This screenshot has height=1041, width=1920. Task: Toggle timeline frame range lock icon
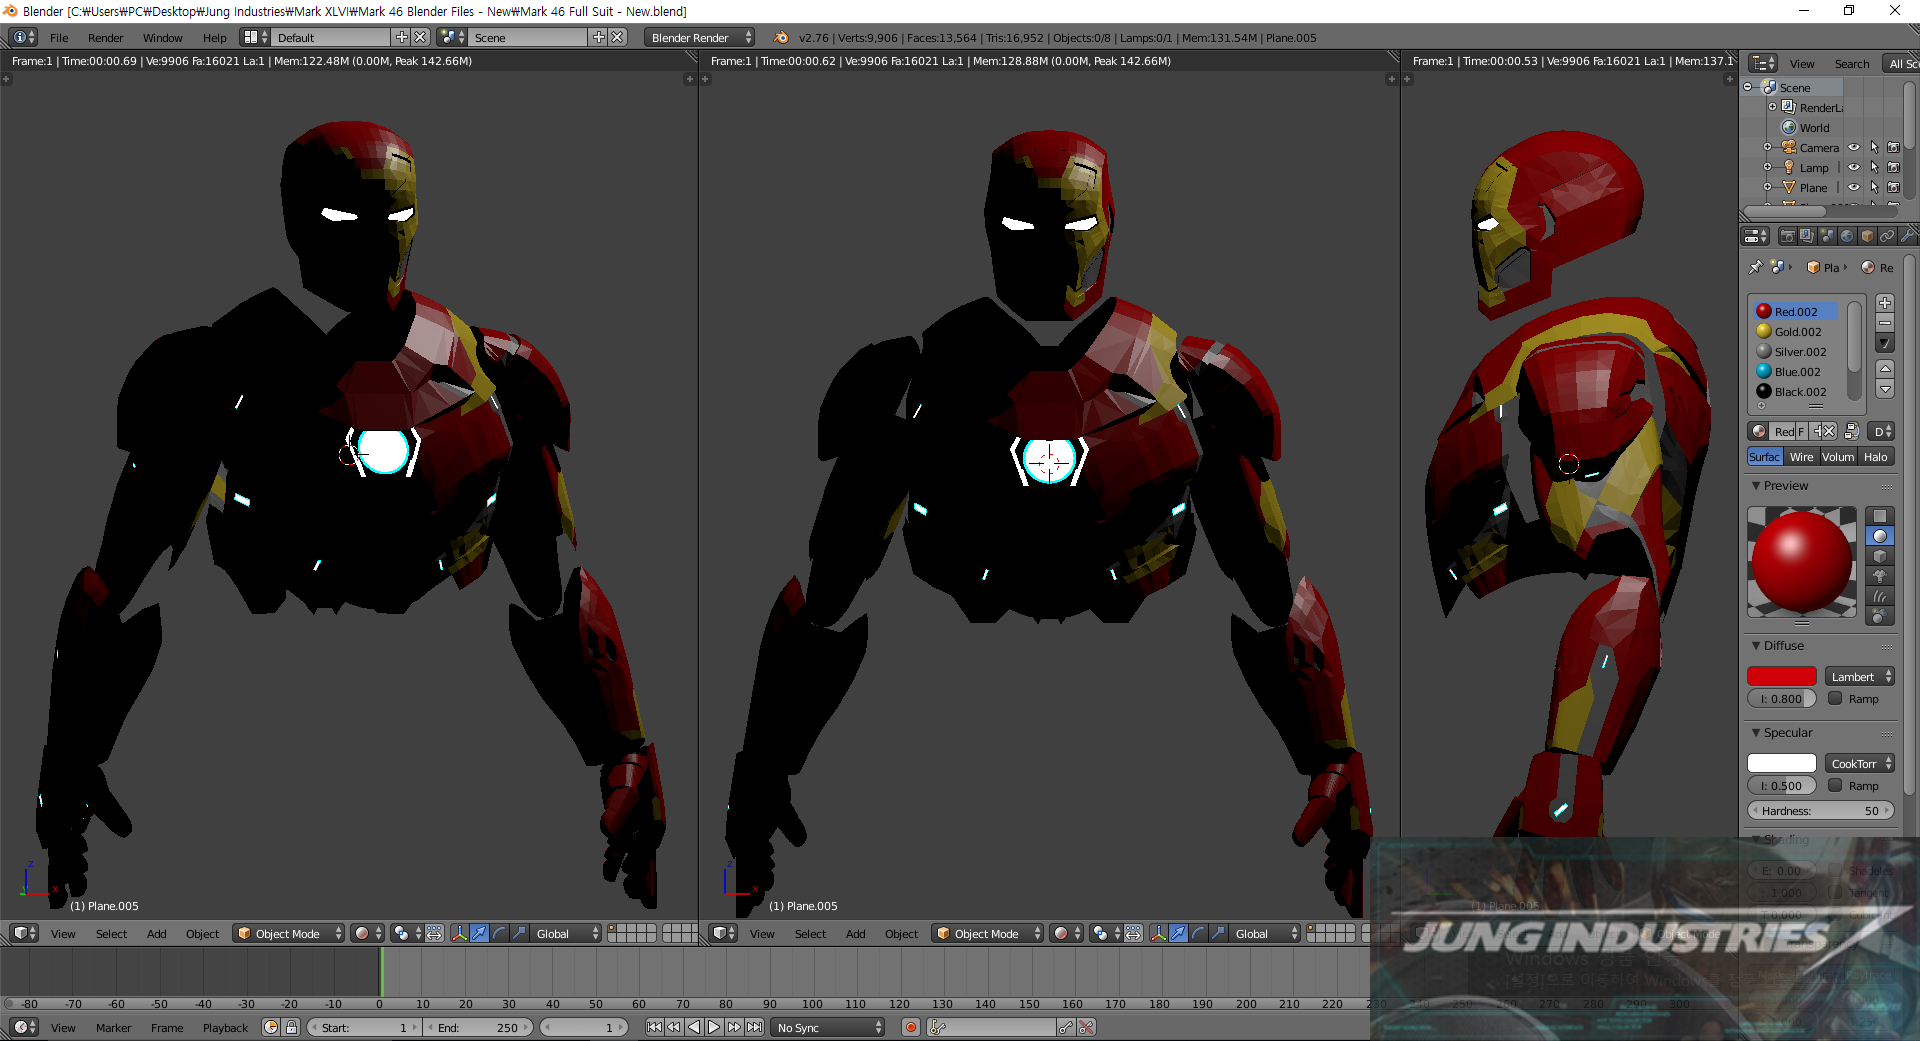[291, 1027]
